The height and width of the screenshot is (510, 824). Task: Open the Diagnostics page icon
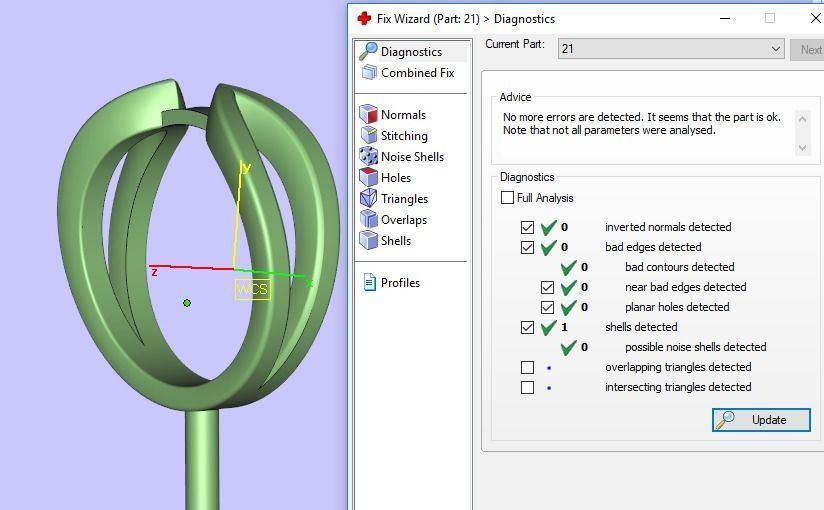tap(368, 51)
